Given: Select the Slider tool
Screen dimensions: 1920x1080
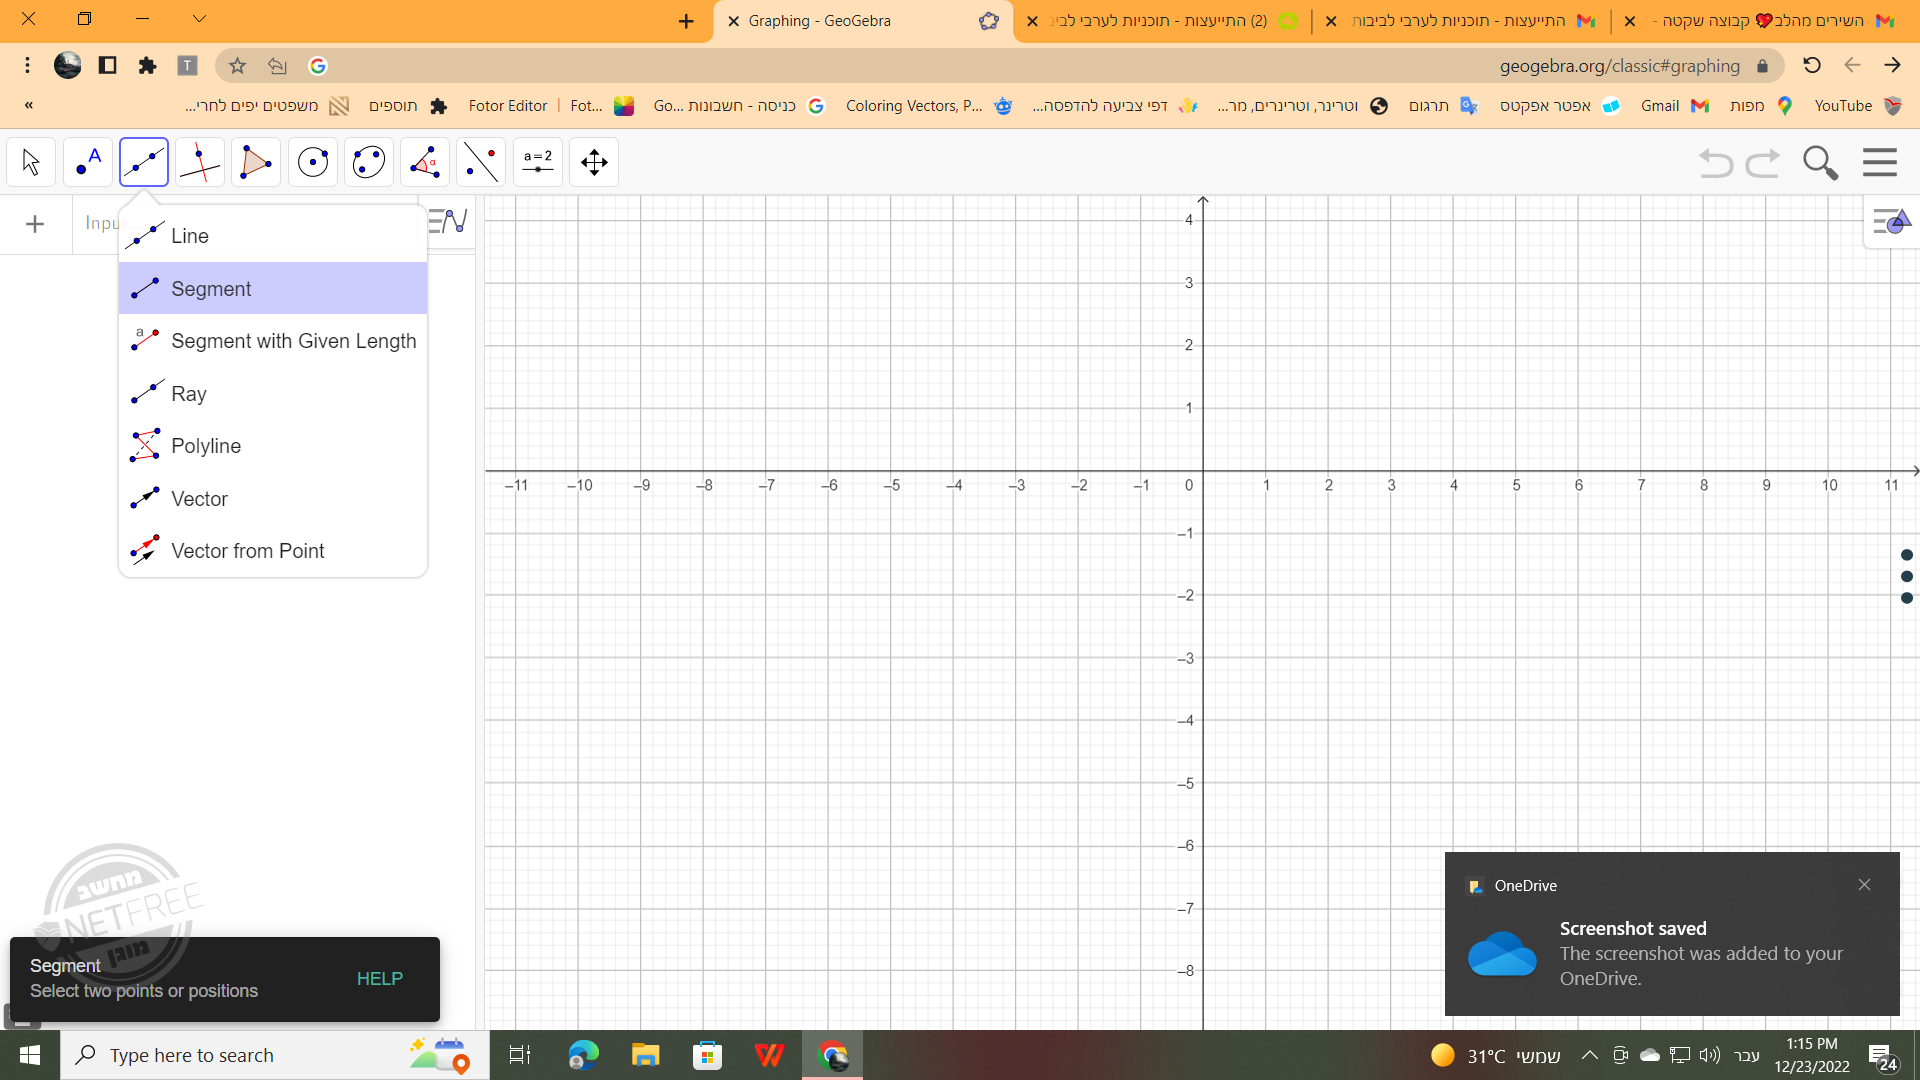Looking at the screenshot, I should click(538, 162).
